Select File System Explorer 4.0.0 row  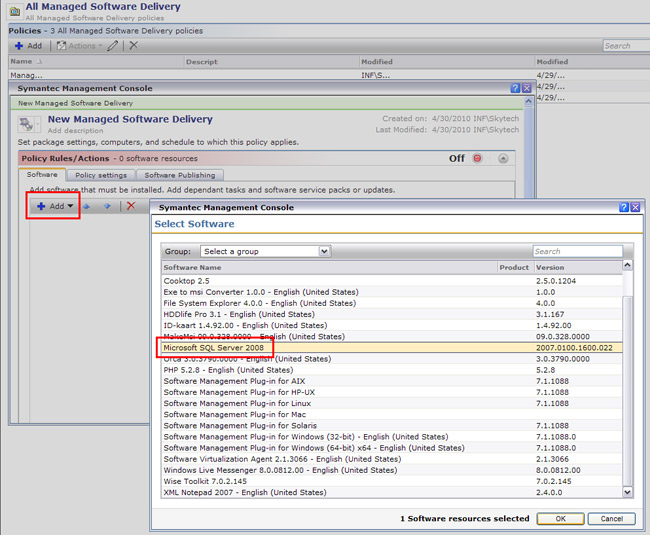point(392,303)
